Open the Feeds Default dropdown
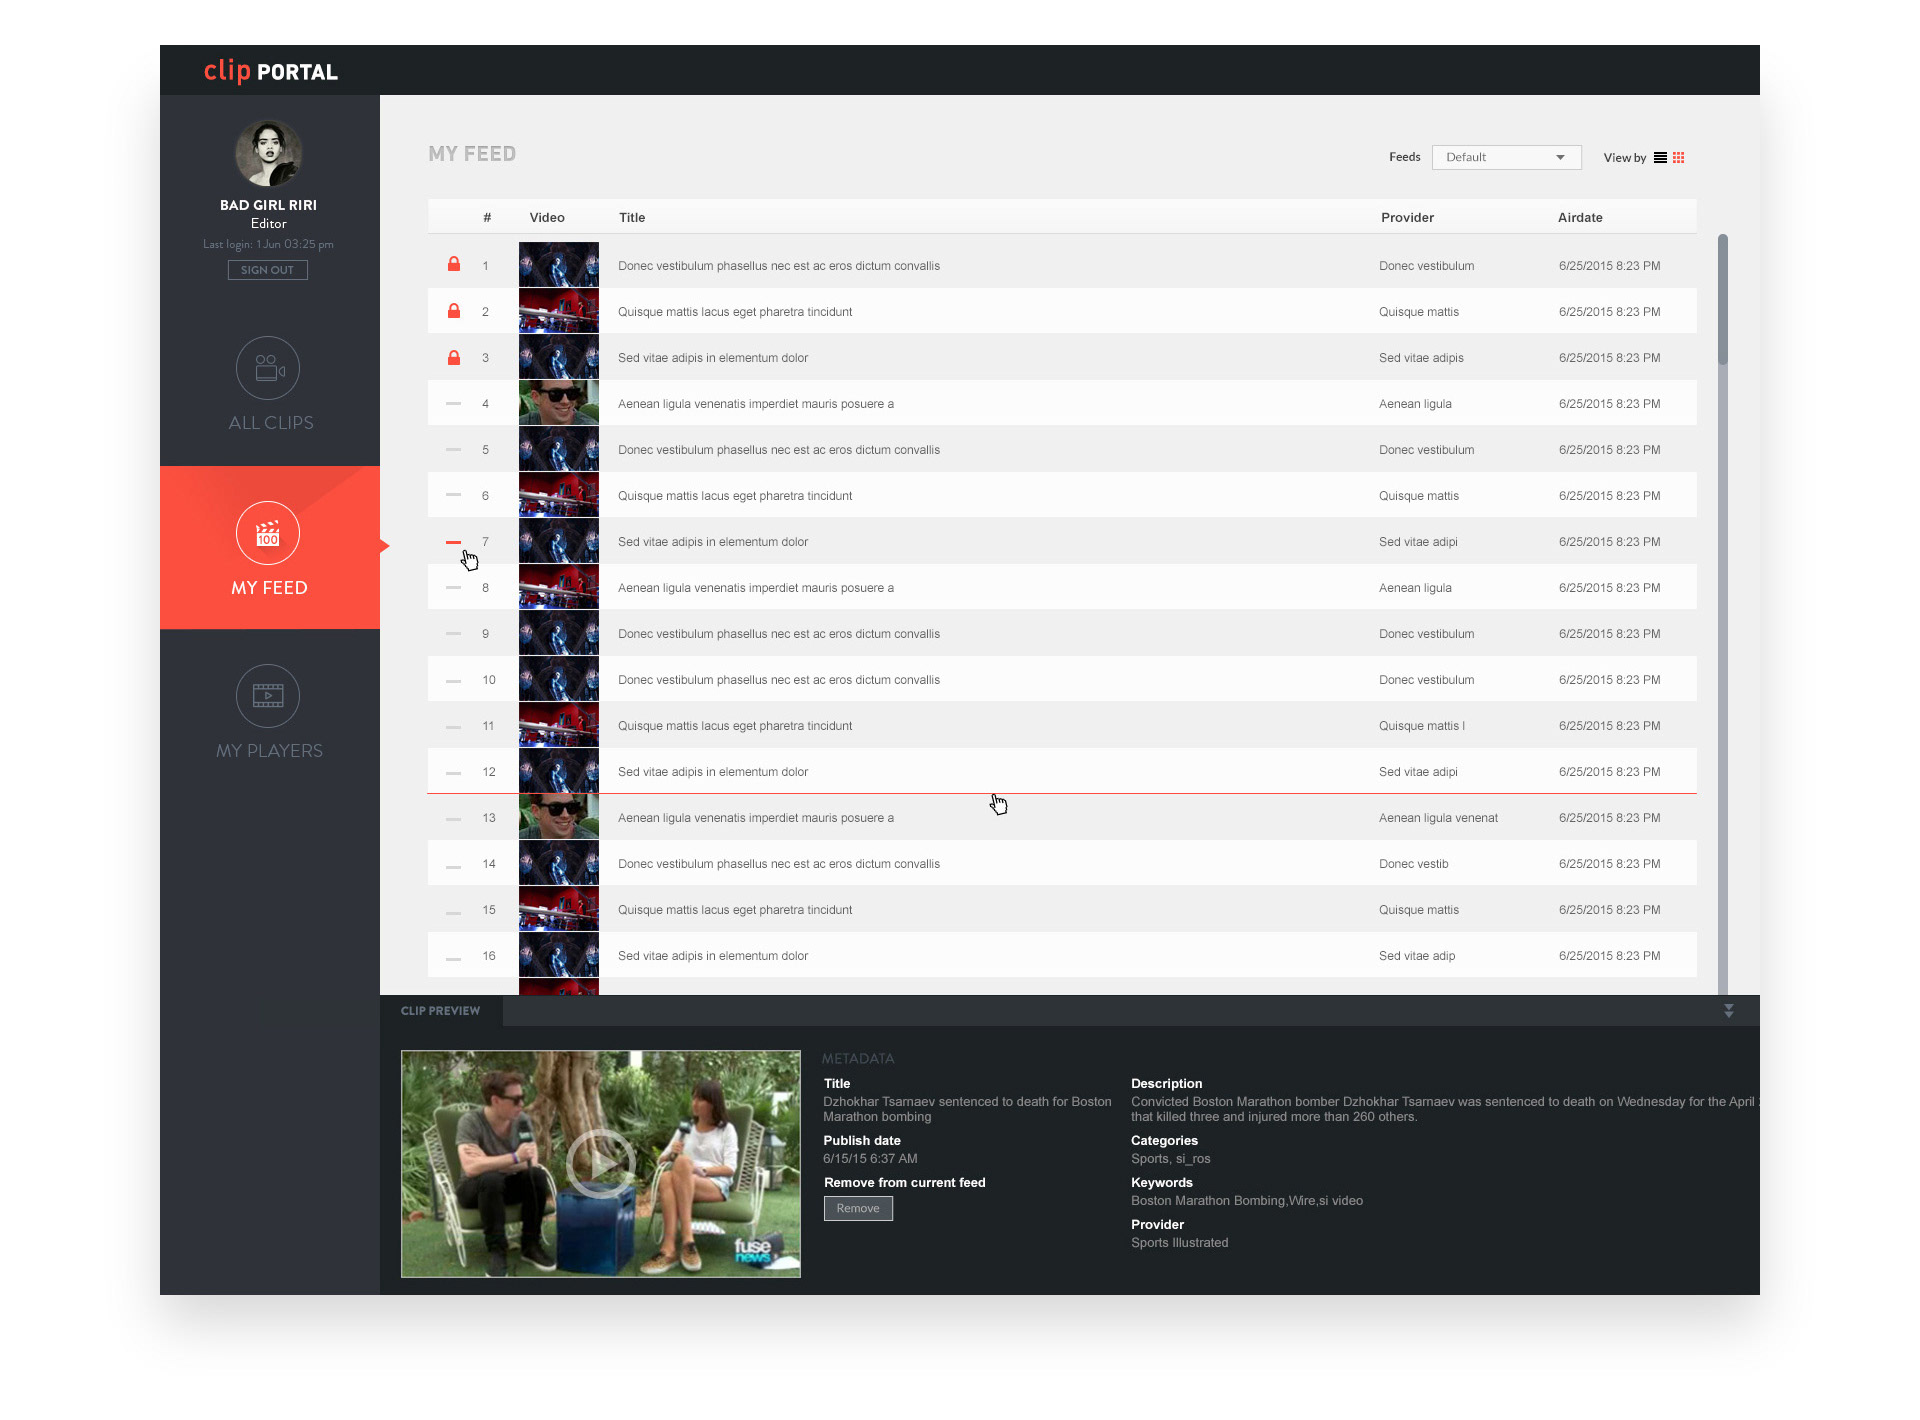The image size is (1920, 1420). [1506, 157]
